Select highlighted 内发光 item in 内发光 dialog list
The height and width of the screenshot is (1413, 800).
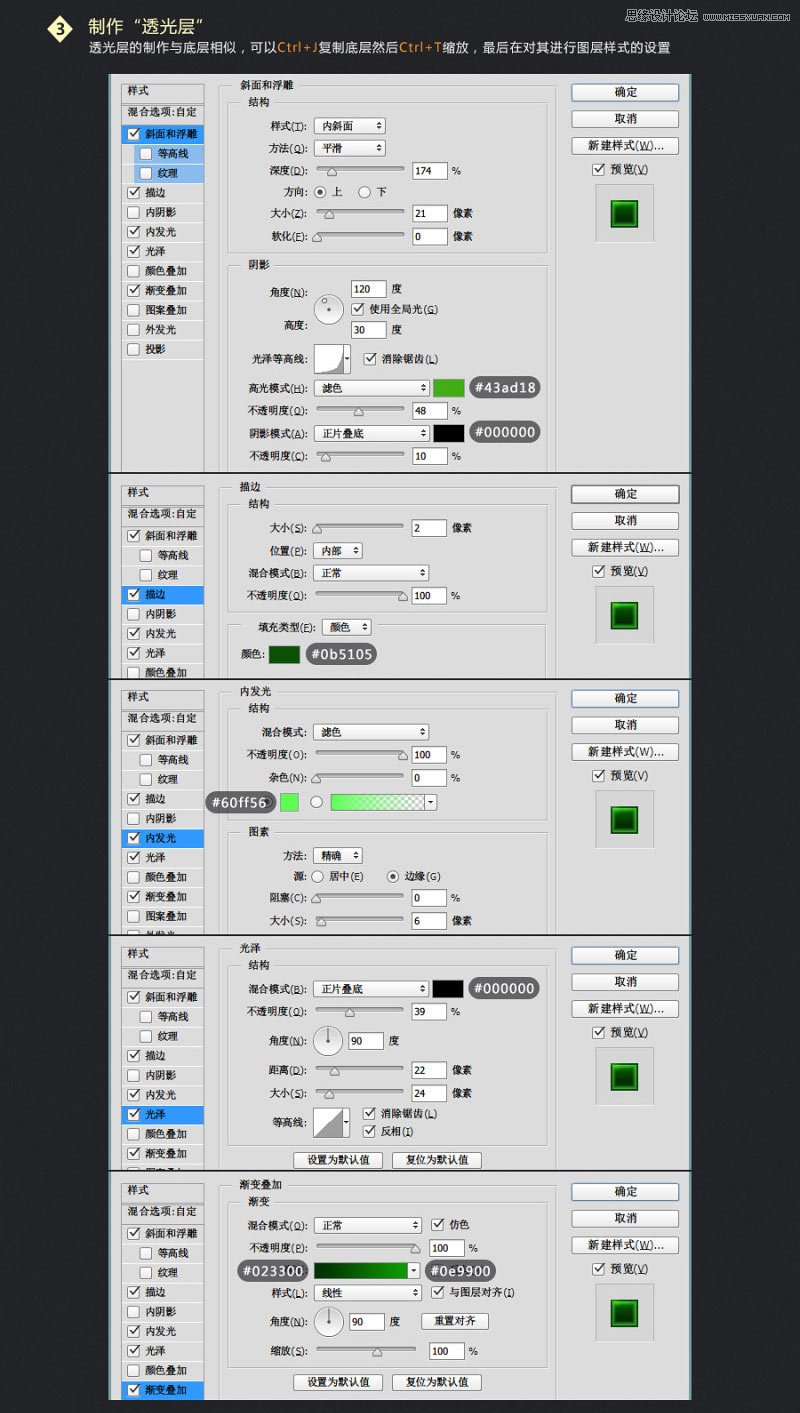[162, 838]
